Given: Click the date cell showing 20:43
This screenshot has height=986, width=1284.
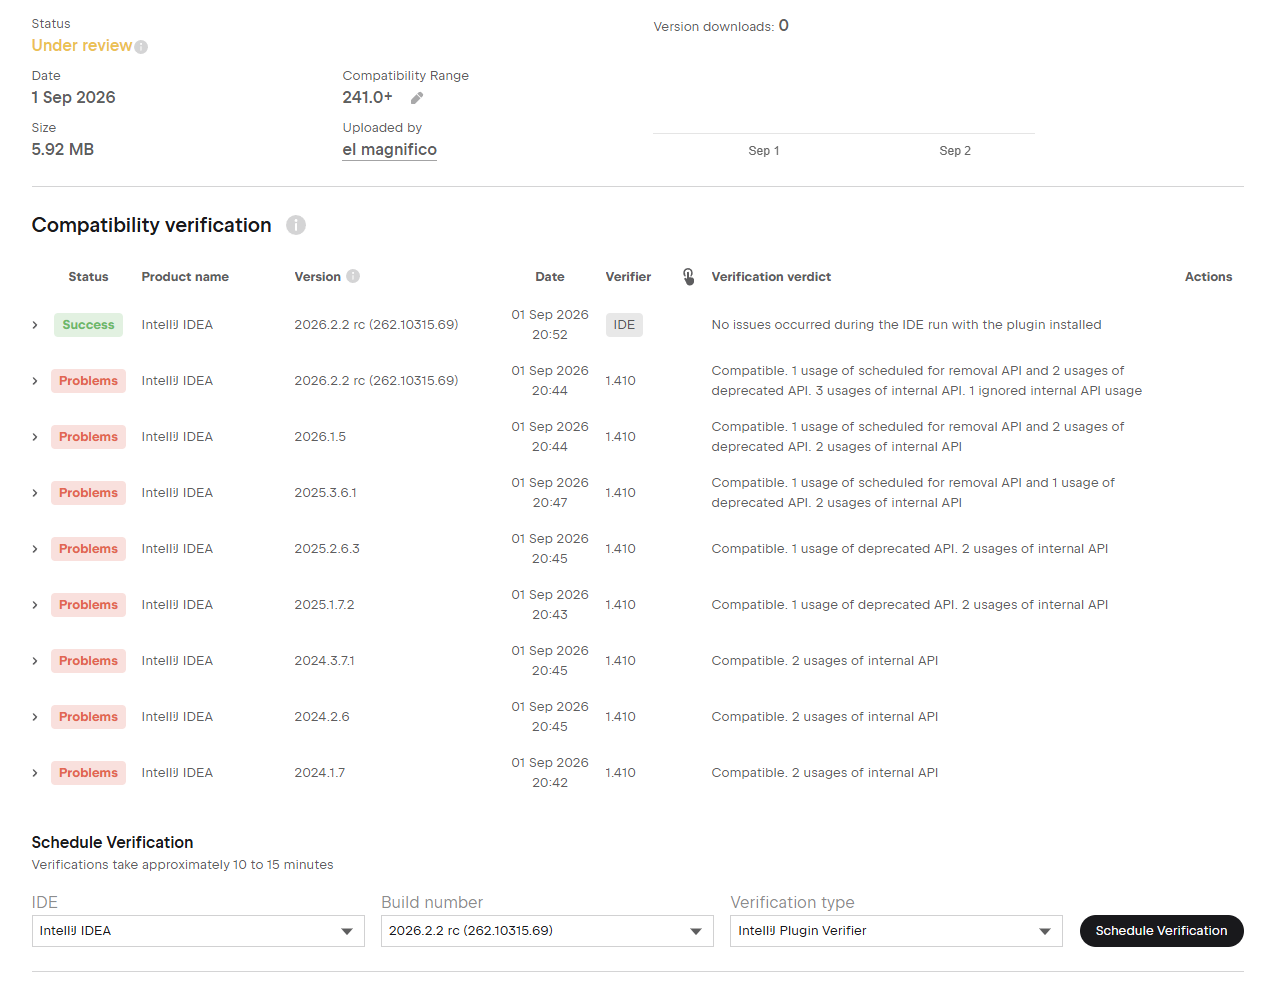Looking at the screenshot, I should (x=550, y=605).
